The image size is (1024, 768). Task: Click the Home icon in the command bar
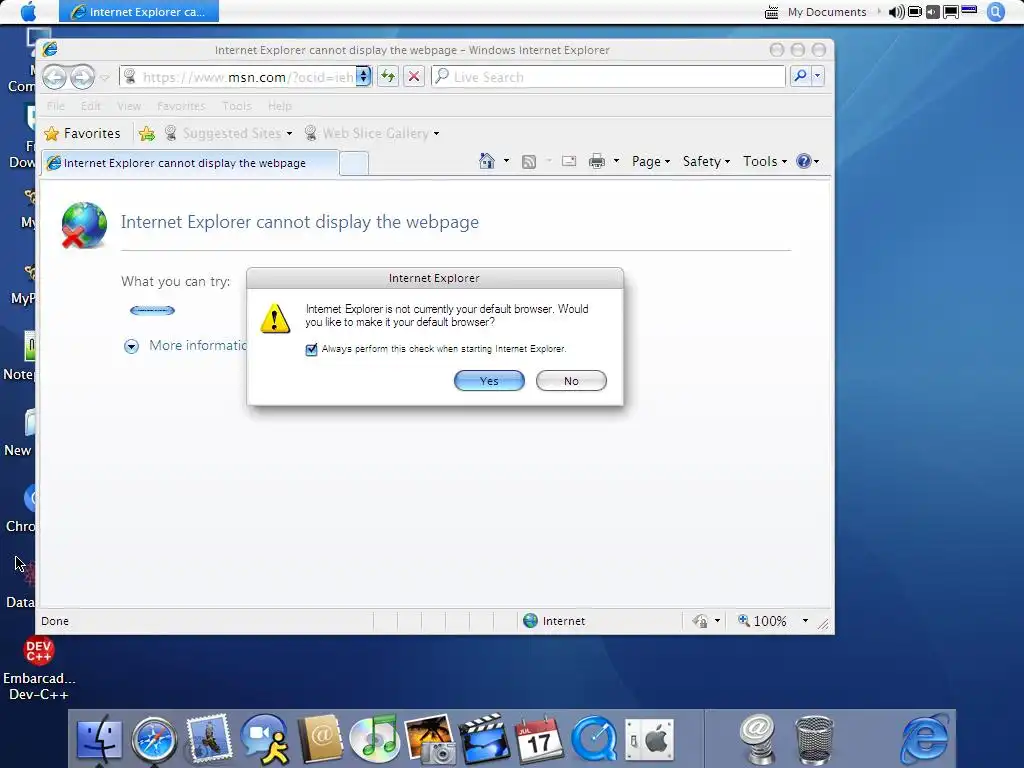(x=487, y=161)
